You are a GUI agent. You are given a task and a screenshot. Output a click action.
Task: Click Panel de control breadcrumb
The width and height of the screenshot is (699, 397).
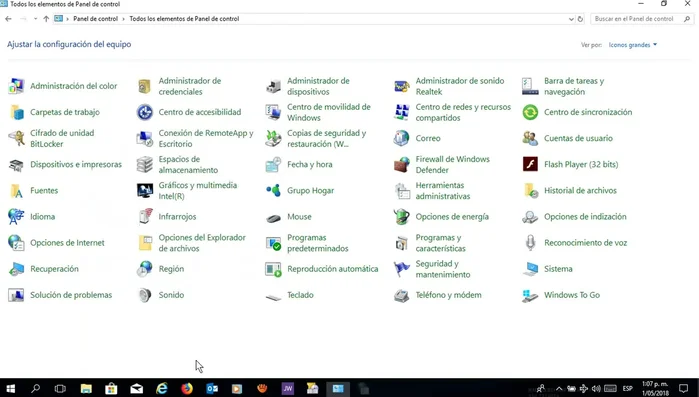95,19
